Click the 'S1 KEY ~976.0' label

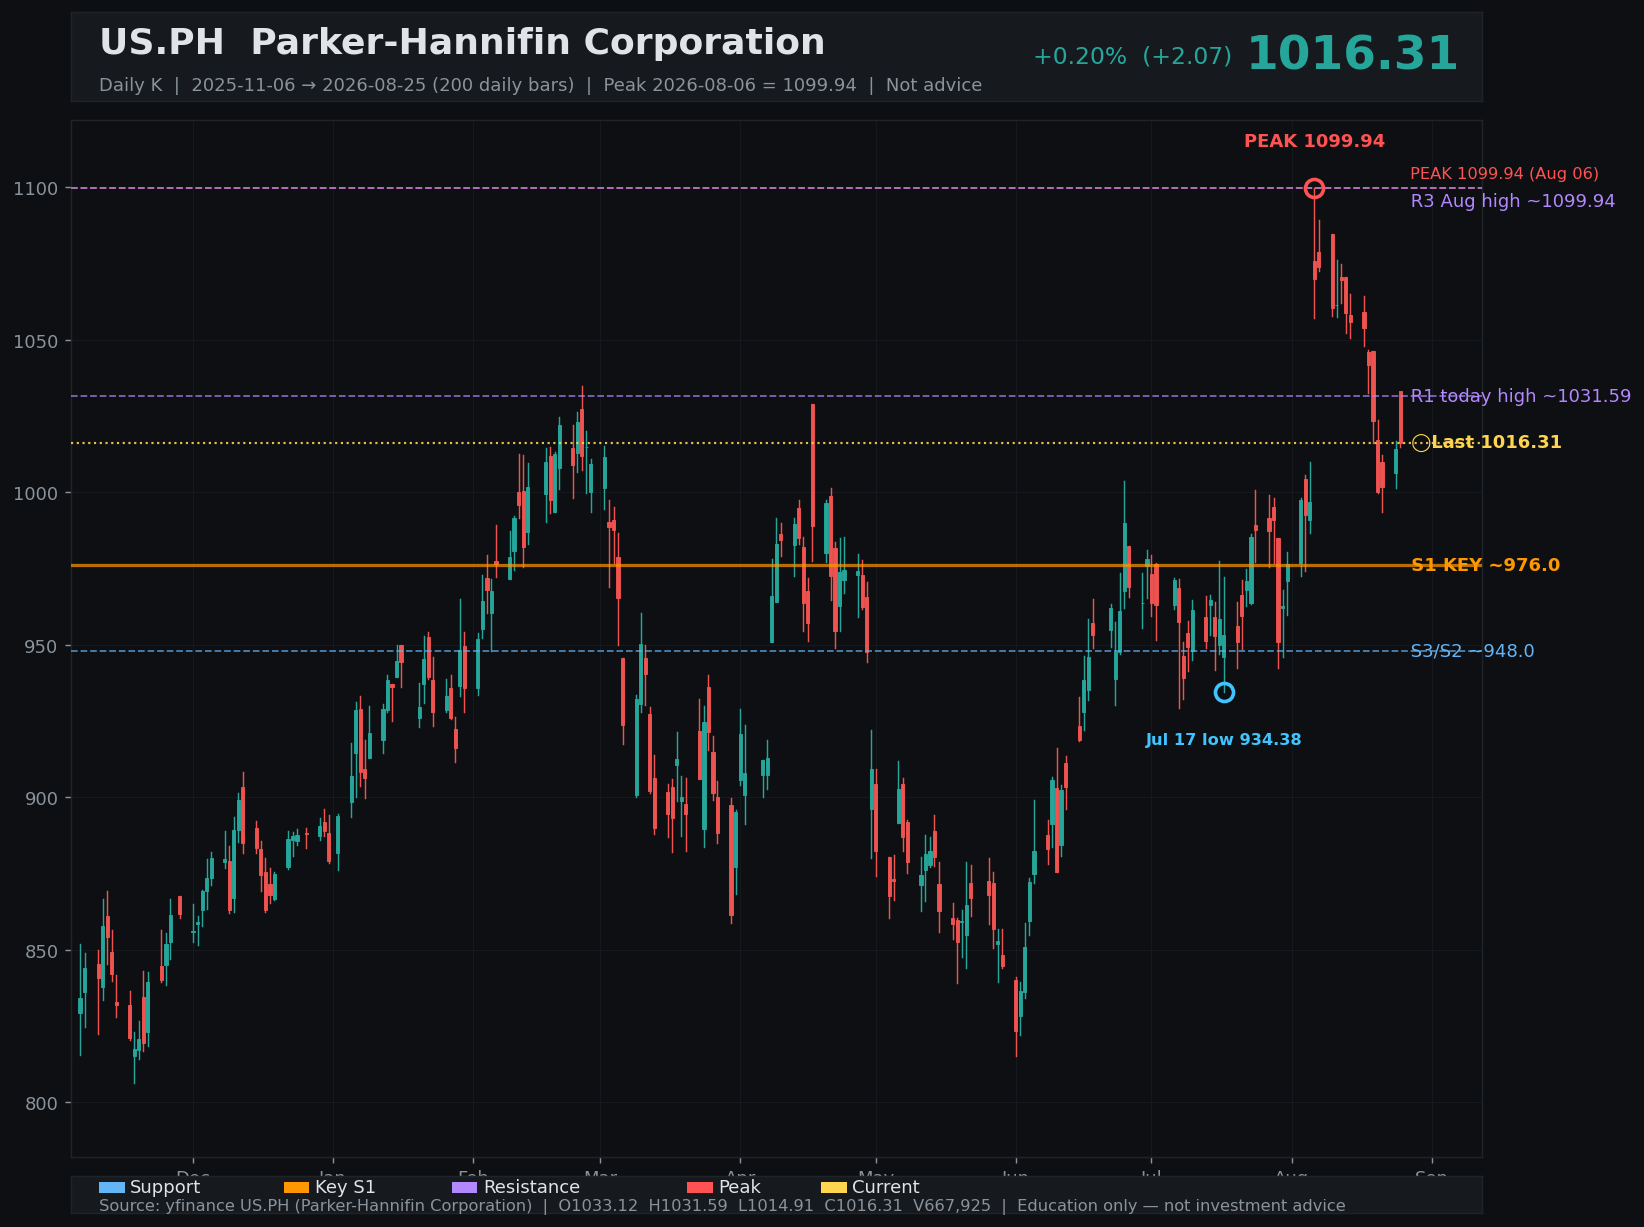pos(1485,565)
